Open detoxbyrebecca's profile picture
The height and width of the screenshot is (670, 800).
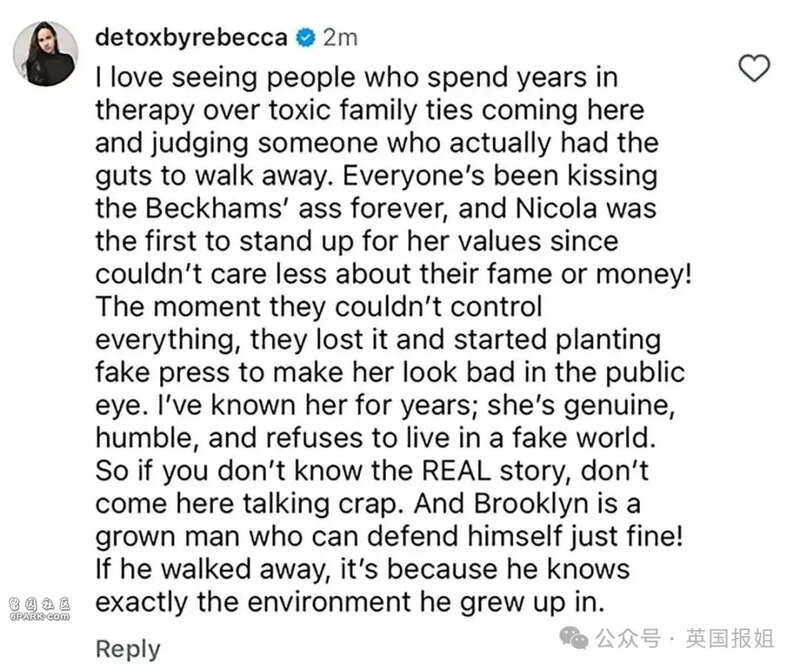(45, 51)
